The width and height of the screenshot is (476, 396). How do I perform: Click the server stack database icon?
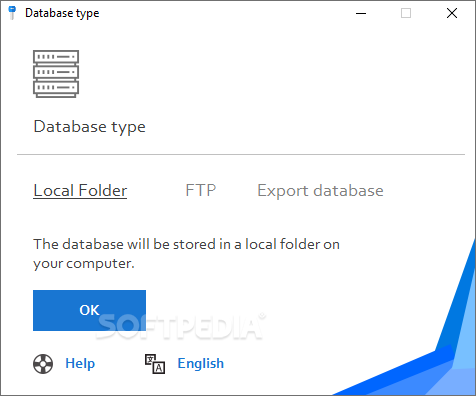56,74
